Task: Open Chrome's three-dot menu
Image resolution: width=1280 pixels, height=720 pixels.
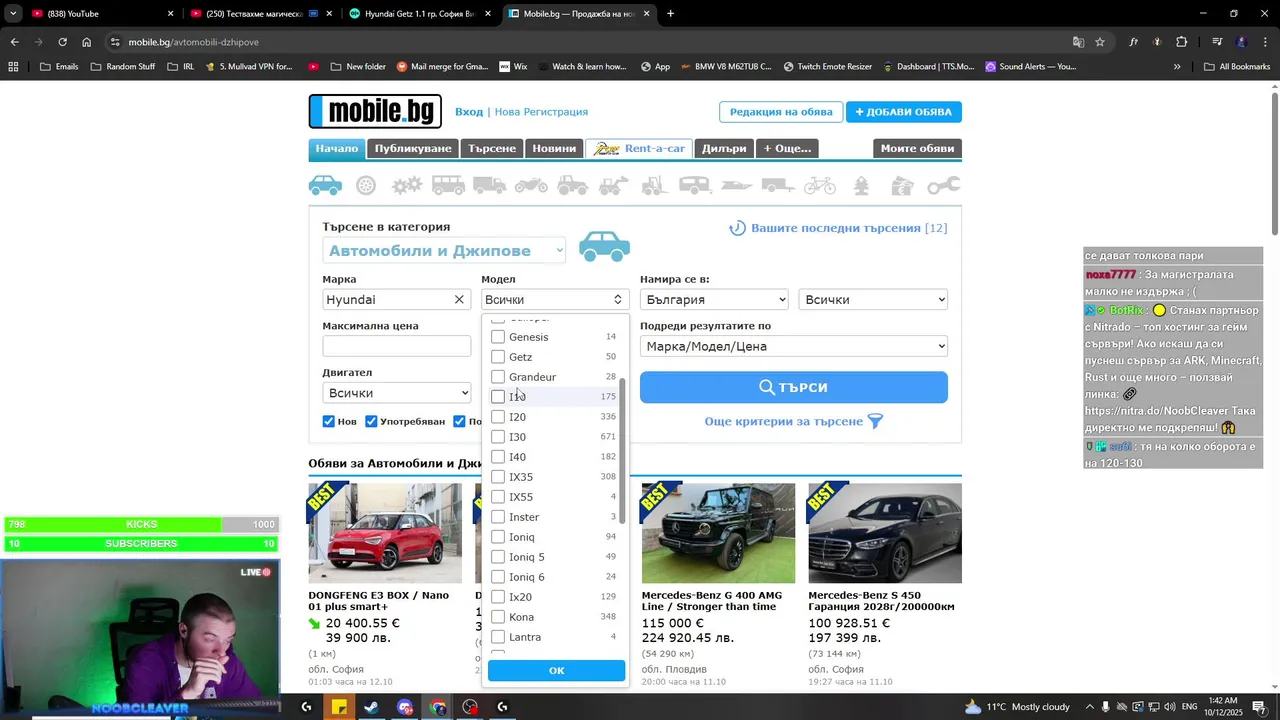Action: [x=1265, y=42]
